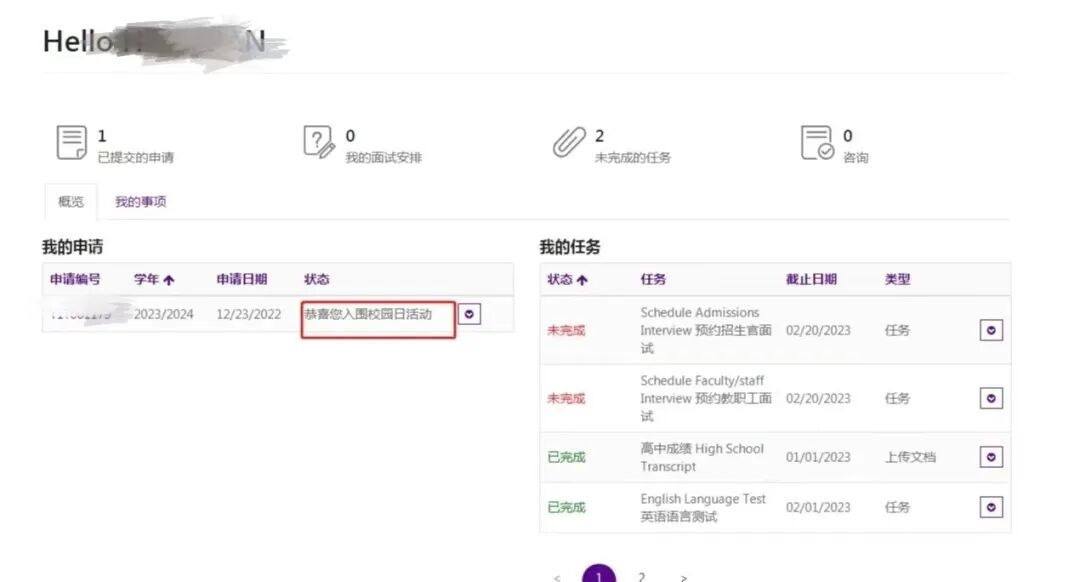Click the submitted applications document icon
1080x582 pixels.
[72, 143]
